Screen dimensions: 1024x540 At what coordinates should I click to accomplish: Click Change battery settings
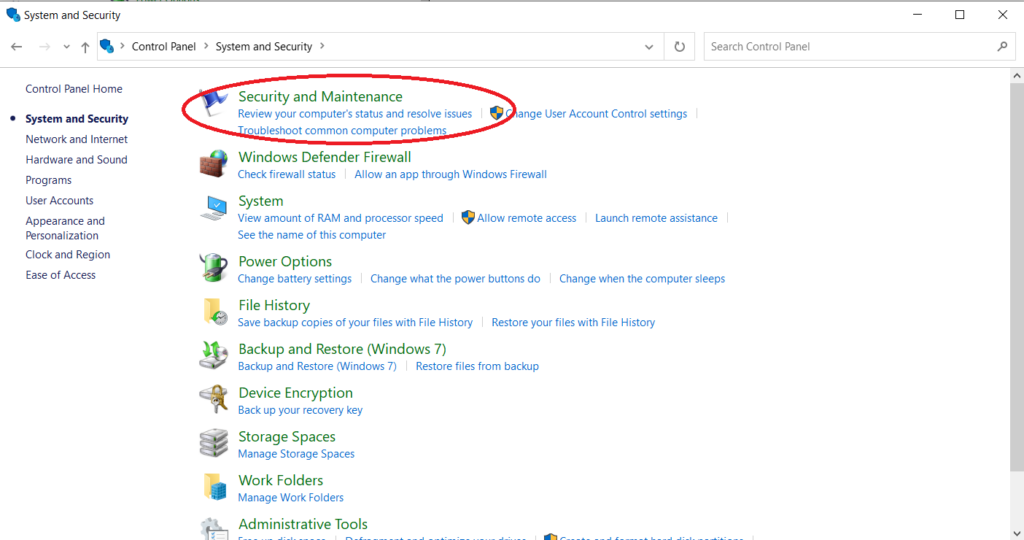tap(295, 279)
